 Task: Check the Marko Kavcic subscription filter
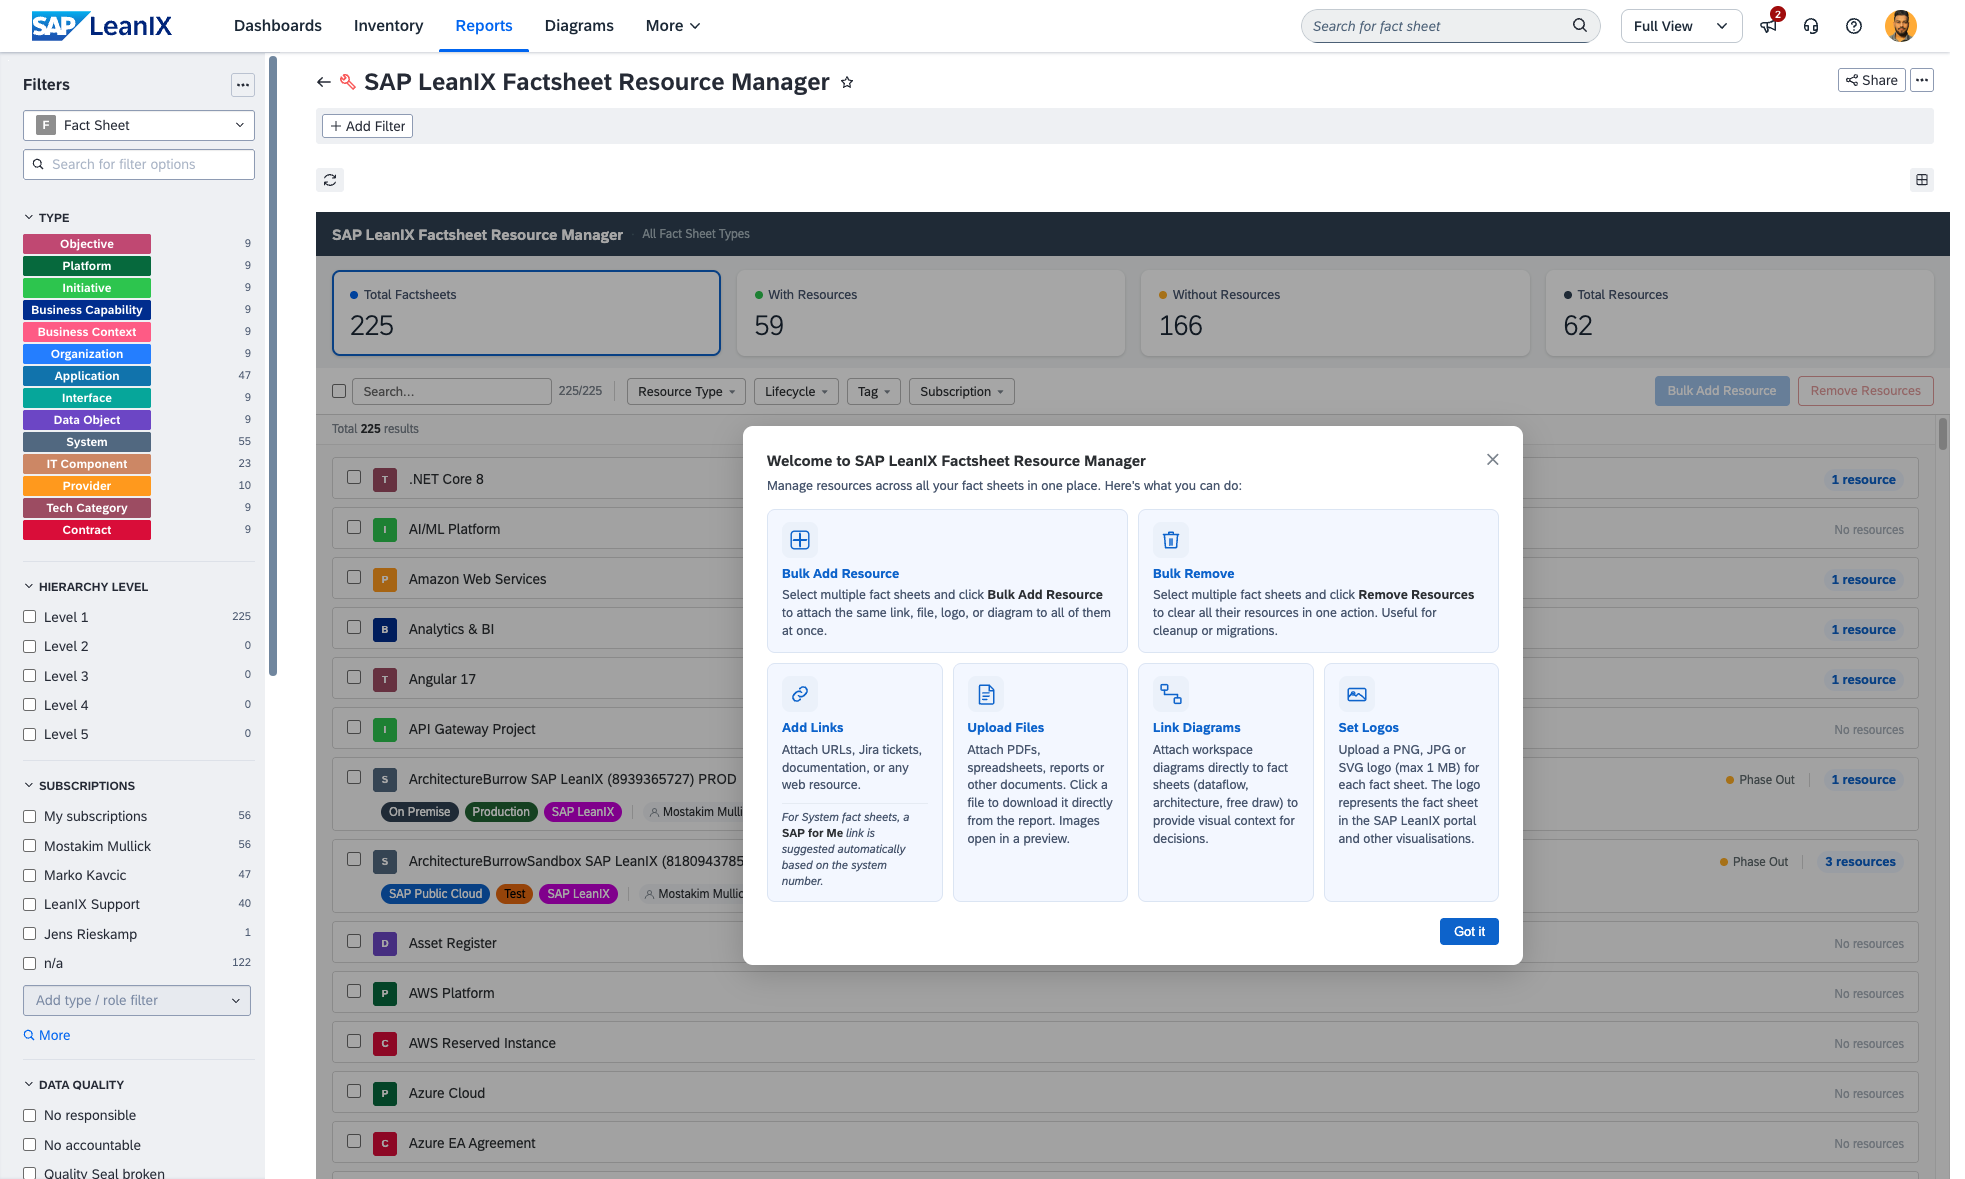coord(30,875)
